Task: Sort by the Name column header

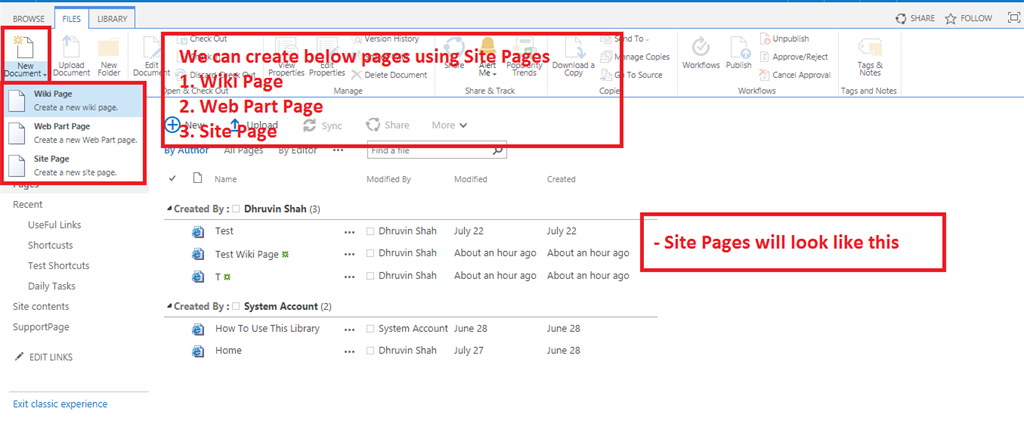Action: pyautogui.click(x=226, y=179)
